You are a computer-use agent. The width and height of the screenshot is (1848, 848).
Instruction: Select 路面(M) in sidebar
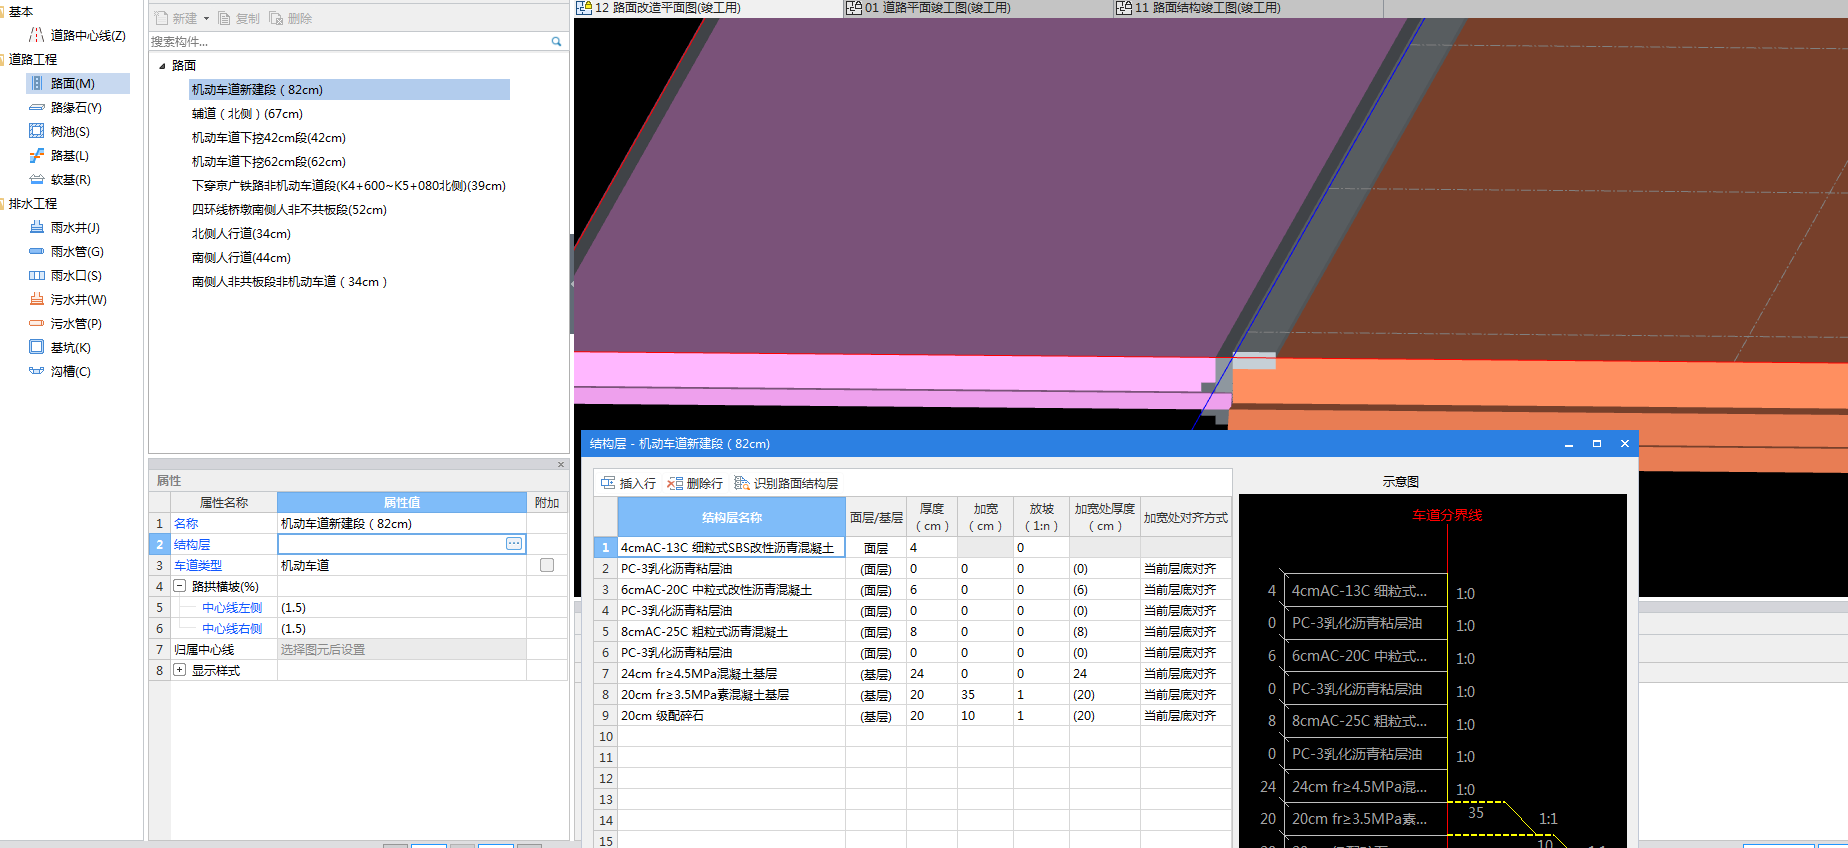[78, 83]
